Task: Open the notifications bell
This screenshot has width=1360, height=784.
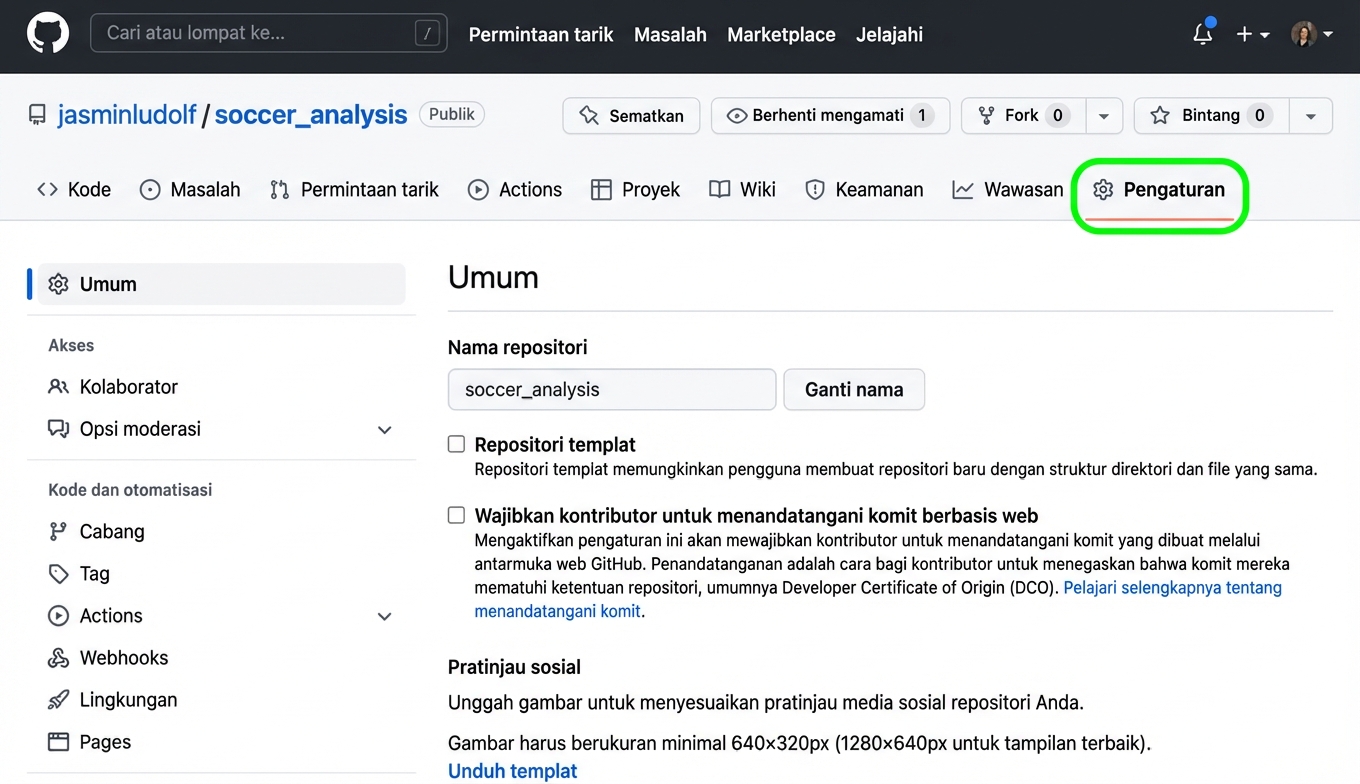Action: coord(1203,34)
